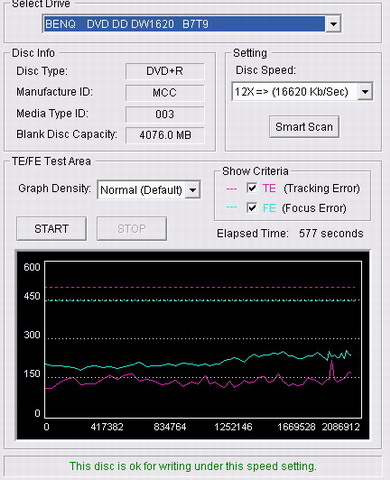The width and height of the screenshot is (390, 480).
Task: Click the Tracking Error label text
Action: (x=322, y=188)
